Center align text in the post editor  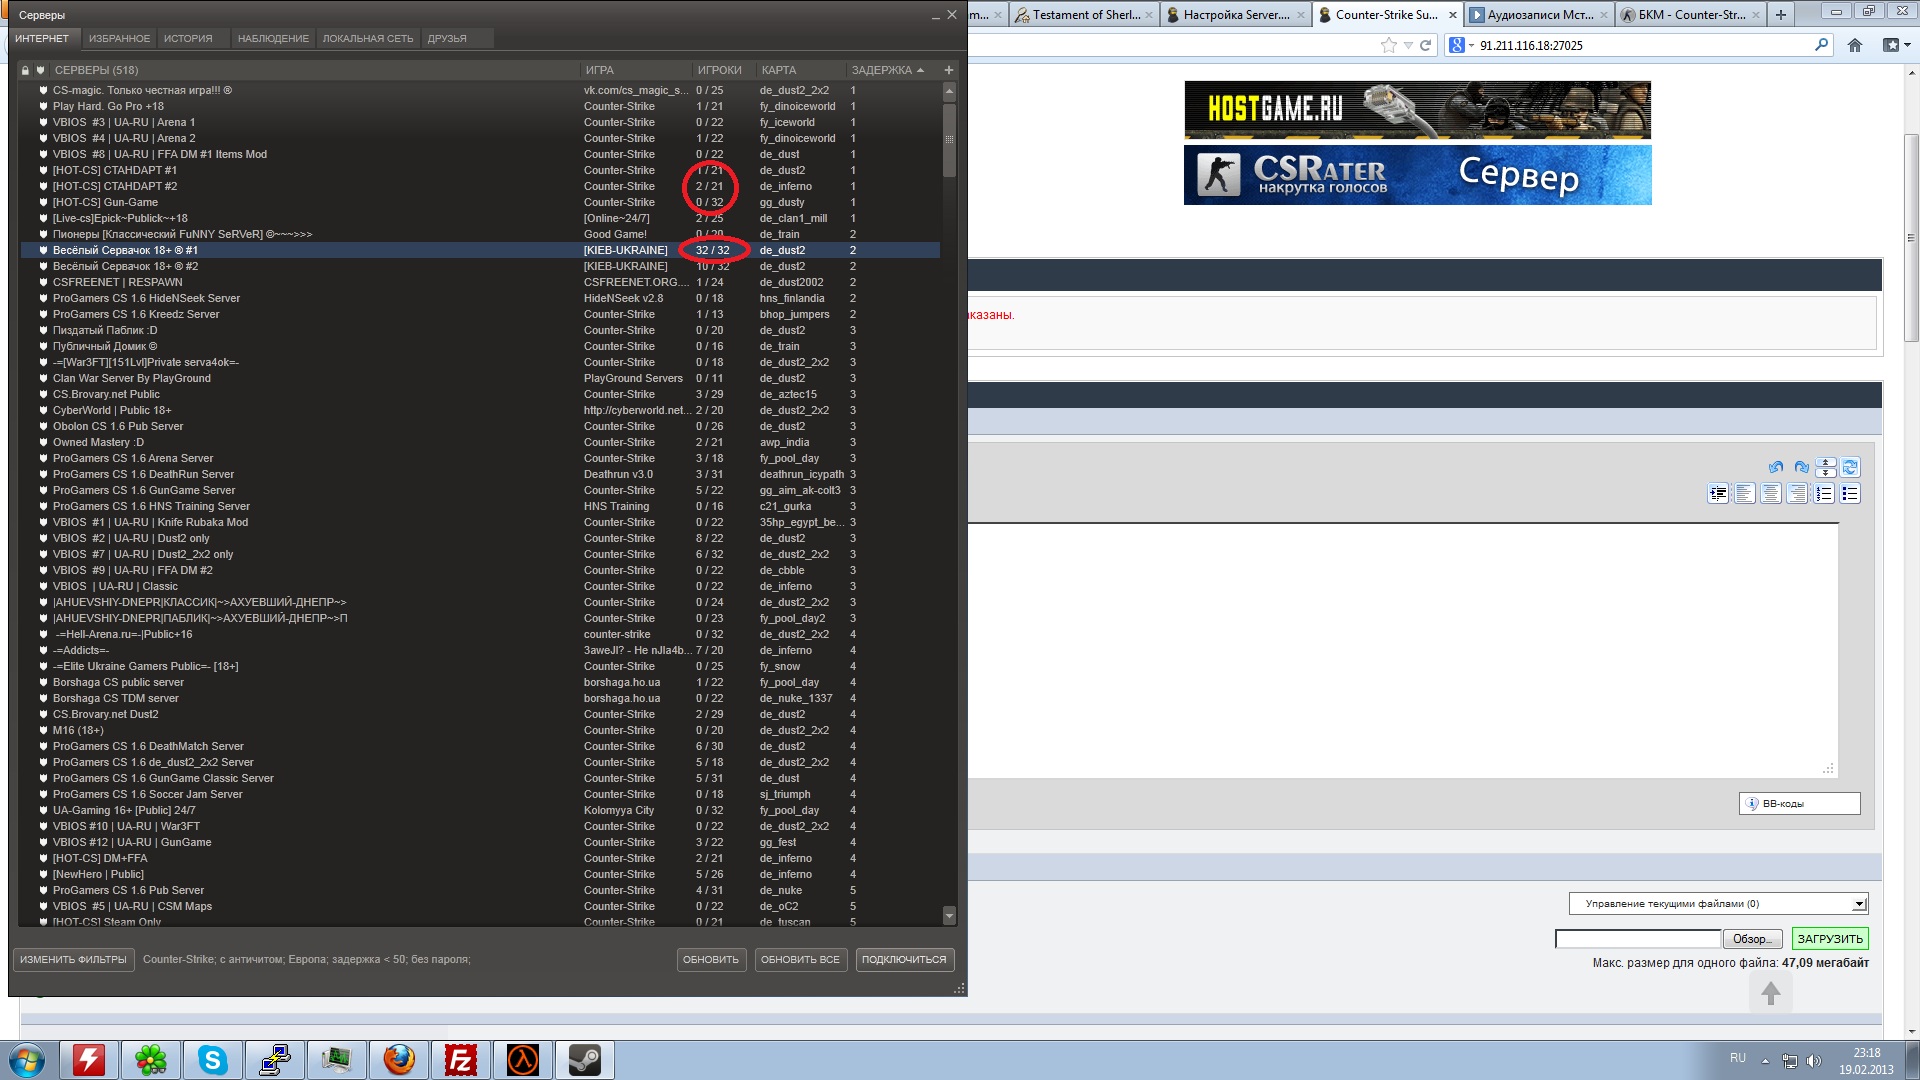coord(1771,493)
